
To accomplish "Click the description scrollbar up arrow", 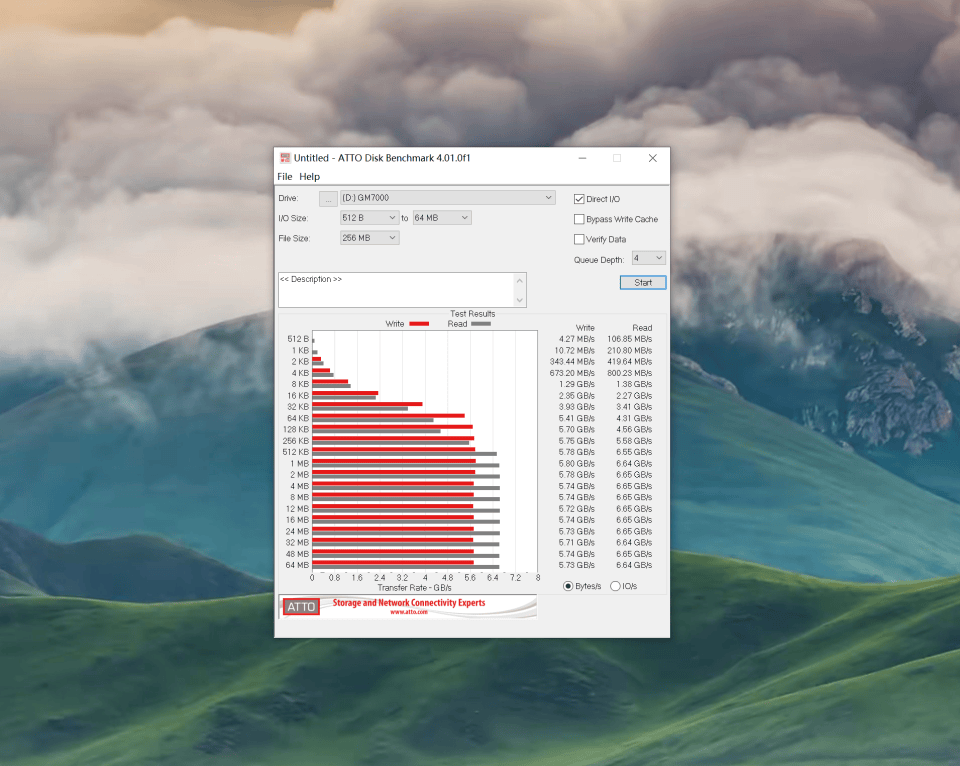I will pyautogui.click(x=520, y=280).
